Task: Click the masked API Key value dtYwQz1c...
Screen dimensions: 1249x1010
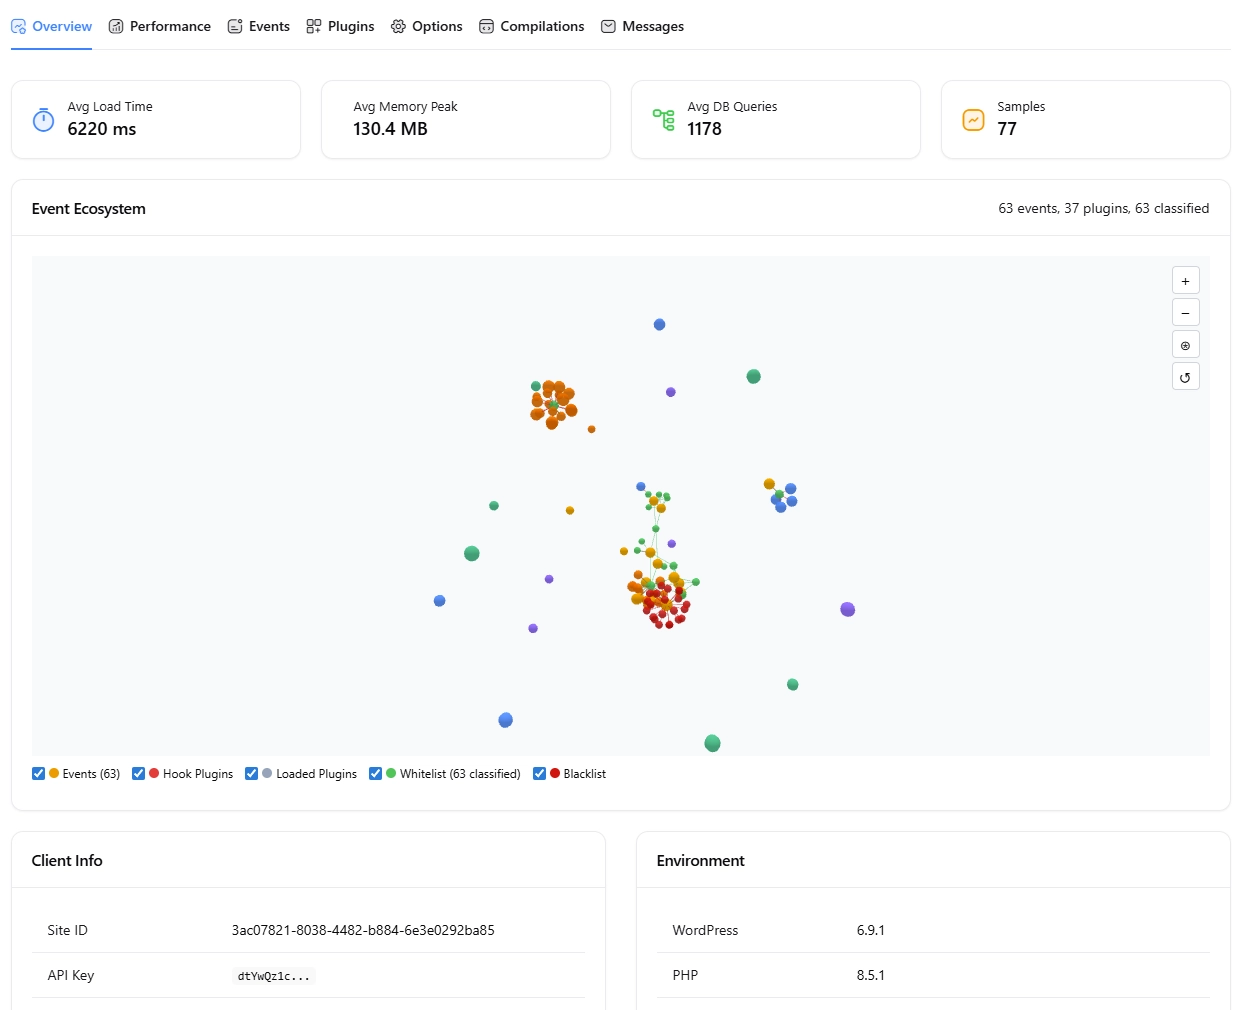Action: pyautogui.click(x=273, y=975)
